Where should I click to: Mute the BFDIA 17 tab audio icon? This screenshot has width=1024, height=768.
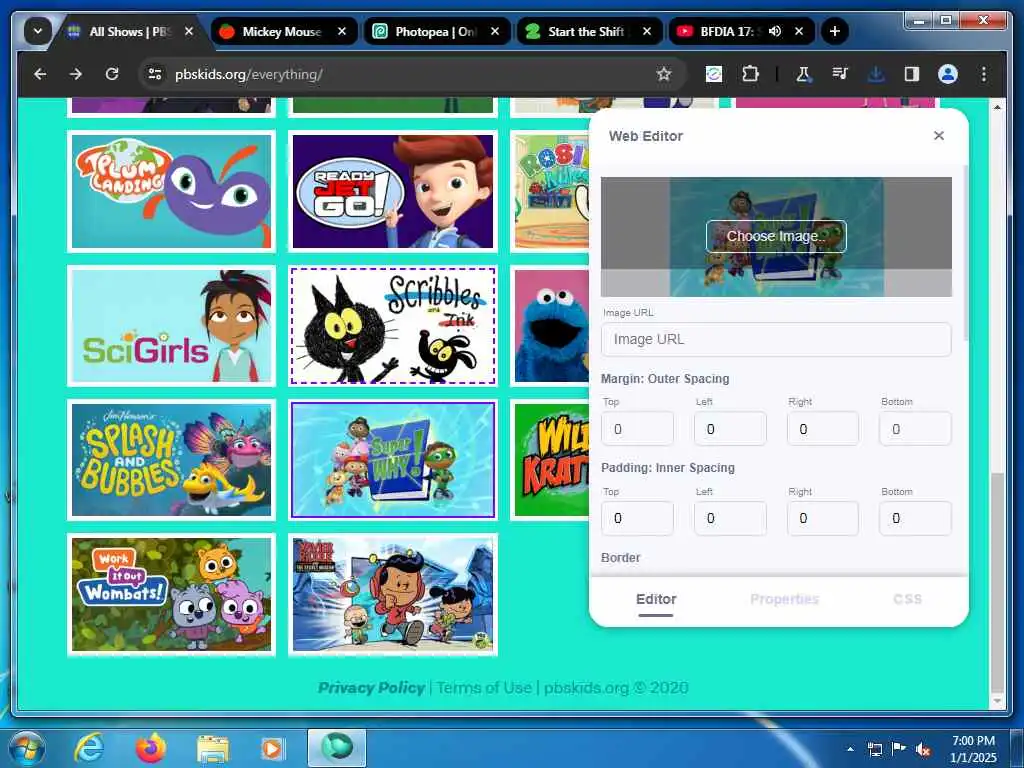pos(775,31)
